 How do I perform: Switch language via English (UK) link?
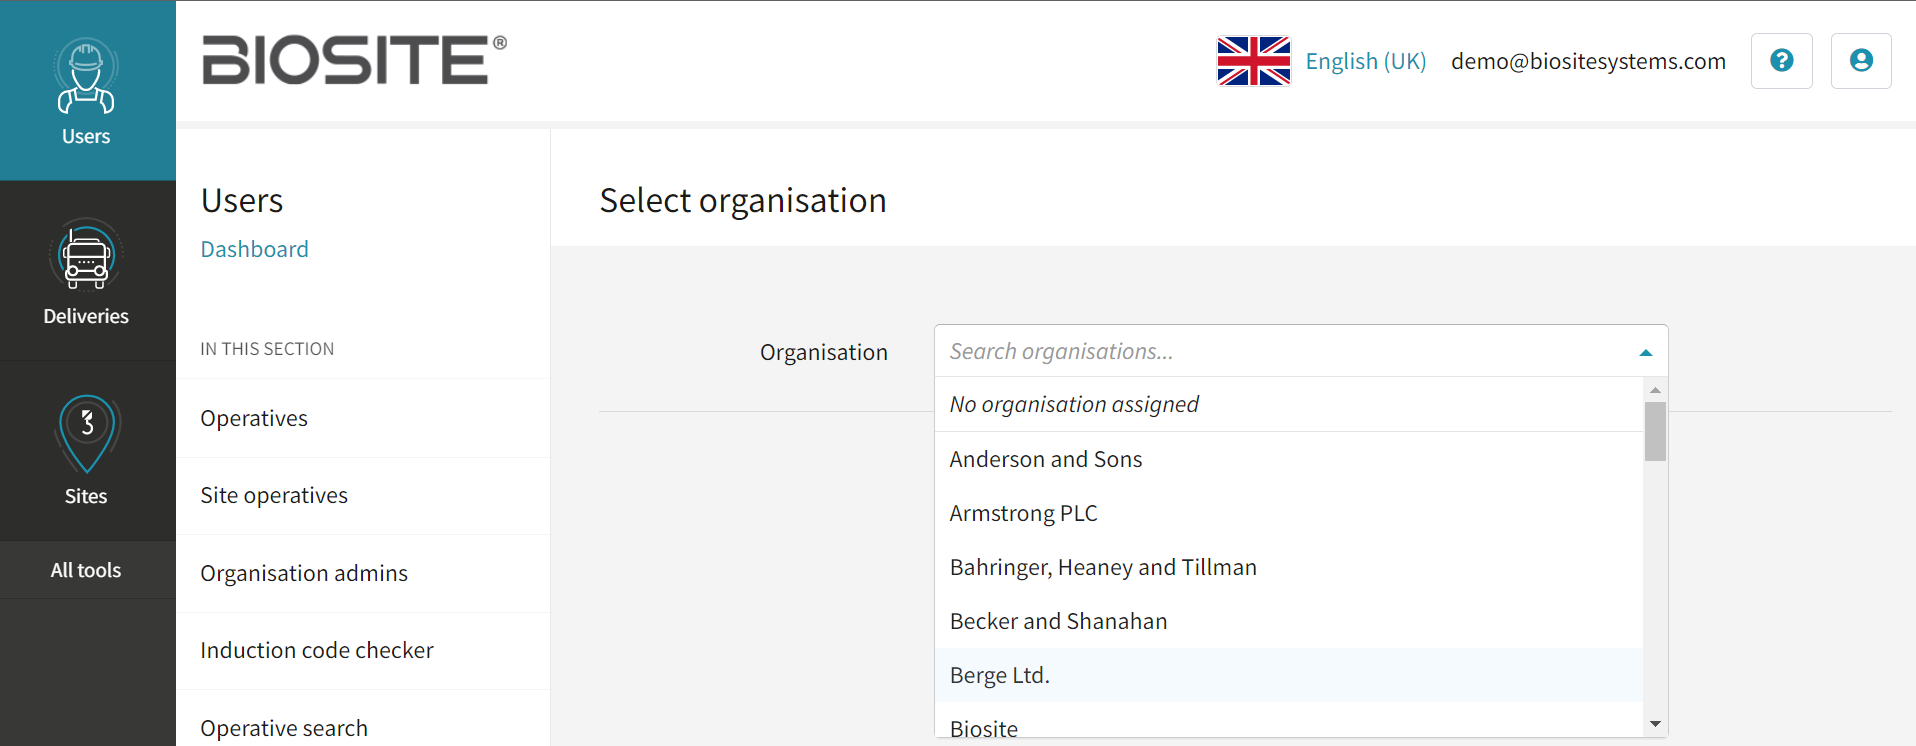(x=1366, y=61)
